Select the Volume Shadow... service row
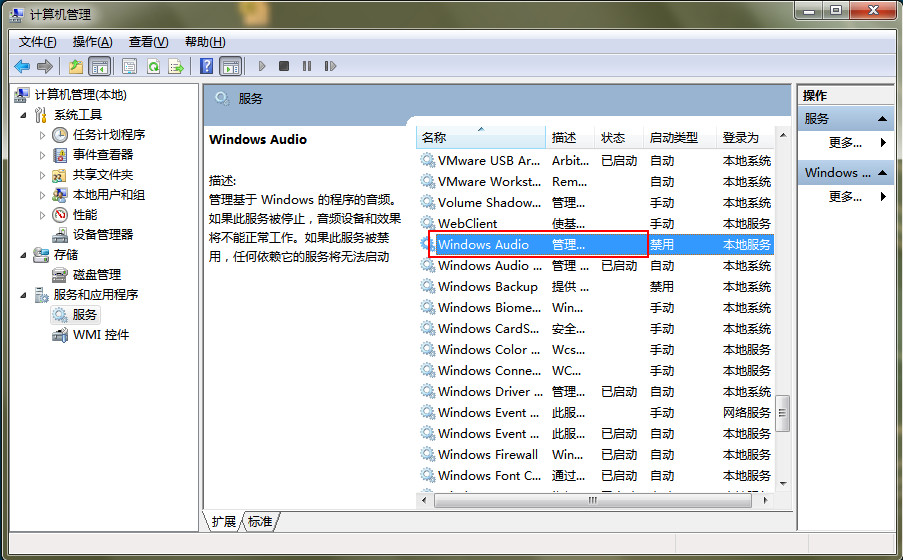 click(595, 203)
